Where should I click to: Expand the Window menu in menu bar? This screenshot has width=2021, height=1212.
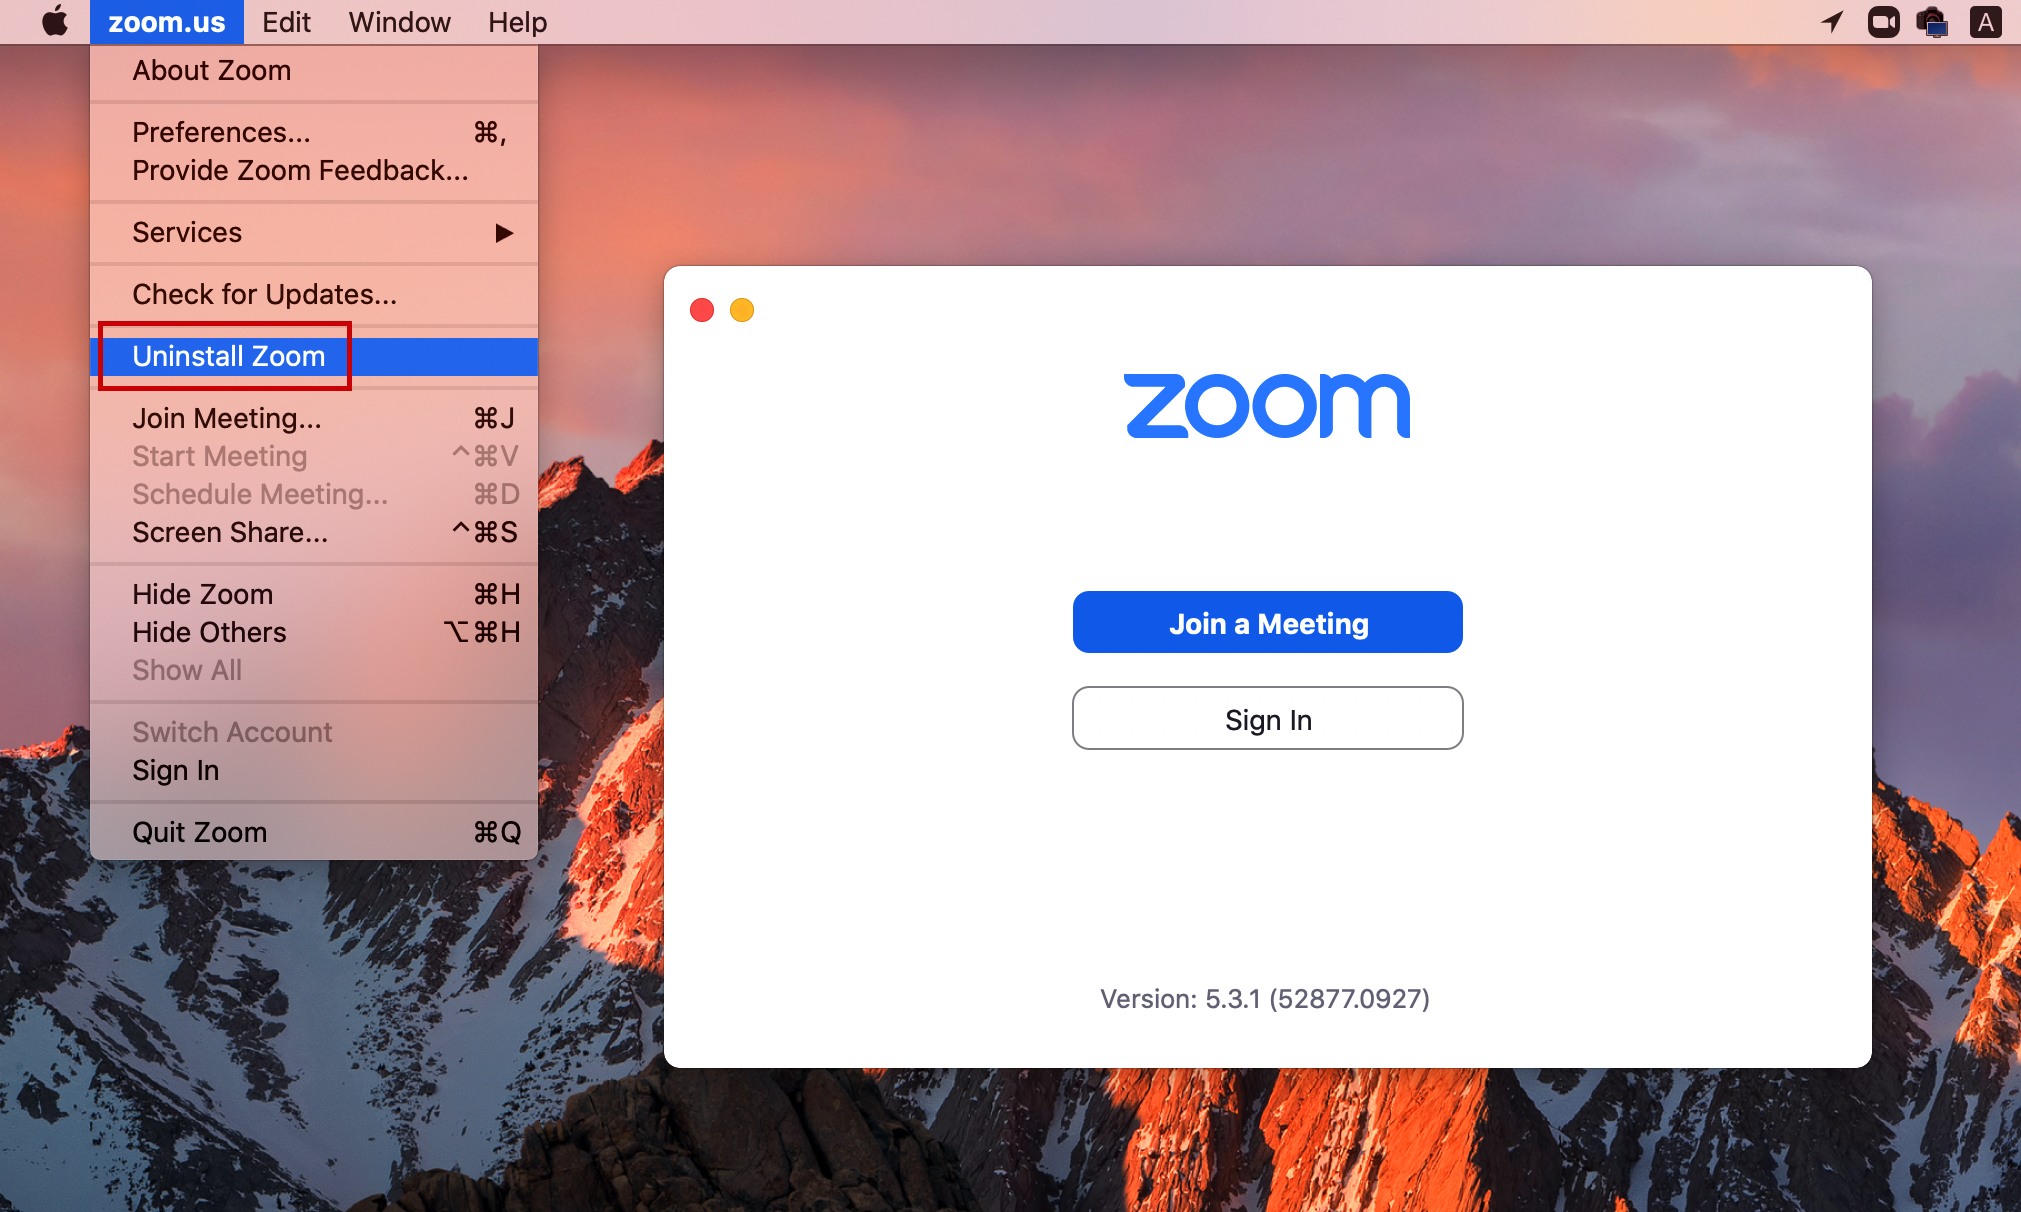pos(400,22)
